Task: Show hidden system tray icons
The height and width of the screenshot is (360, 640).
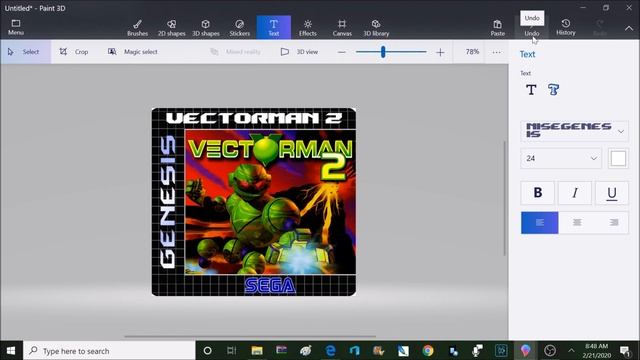Action: (571, 351)
